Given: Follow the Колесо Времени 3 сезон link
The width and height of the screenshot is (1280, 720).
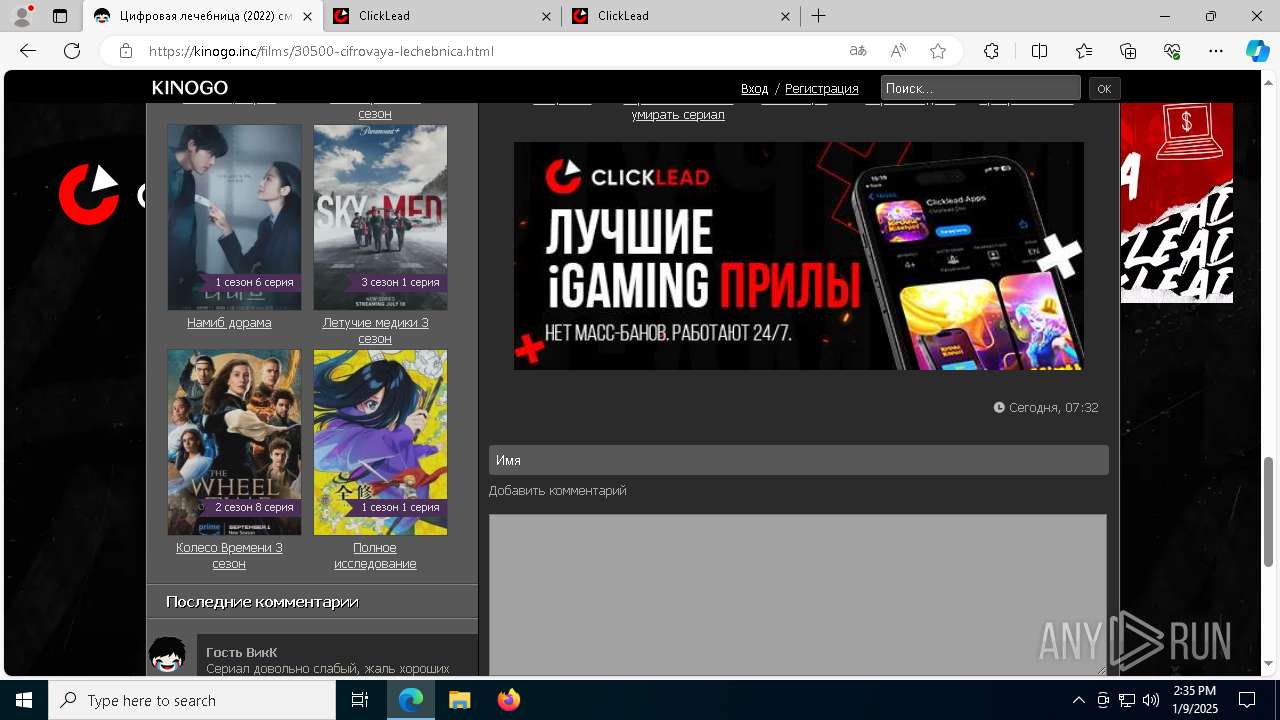Looking at the screenshot, I should tap(229, 556).
